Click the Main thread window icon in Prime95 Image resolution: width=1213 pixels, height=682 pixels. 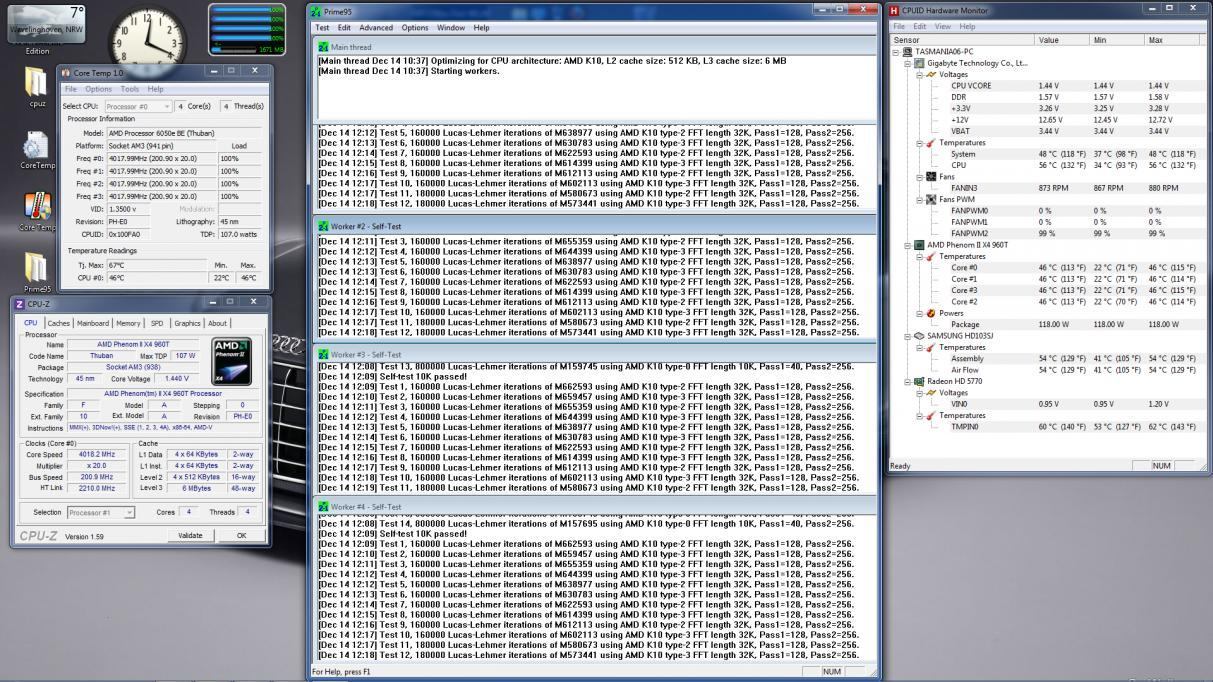pyautogui.click(x=323, y=47)
